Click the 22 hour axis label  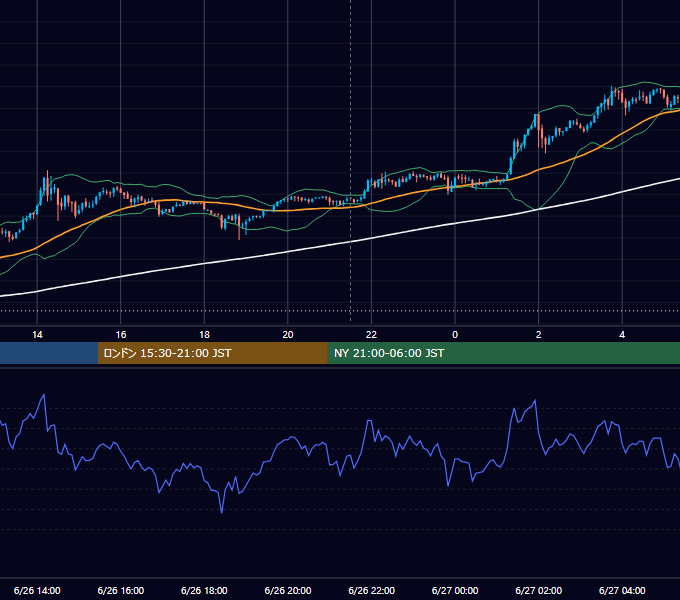371,335
